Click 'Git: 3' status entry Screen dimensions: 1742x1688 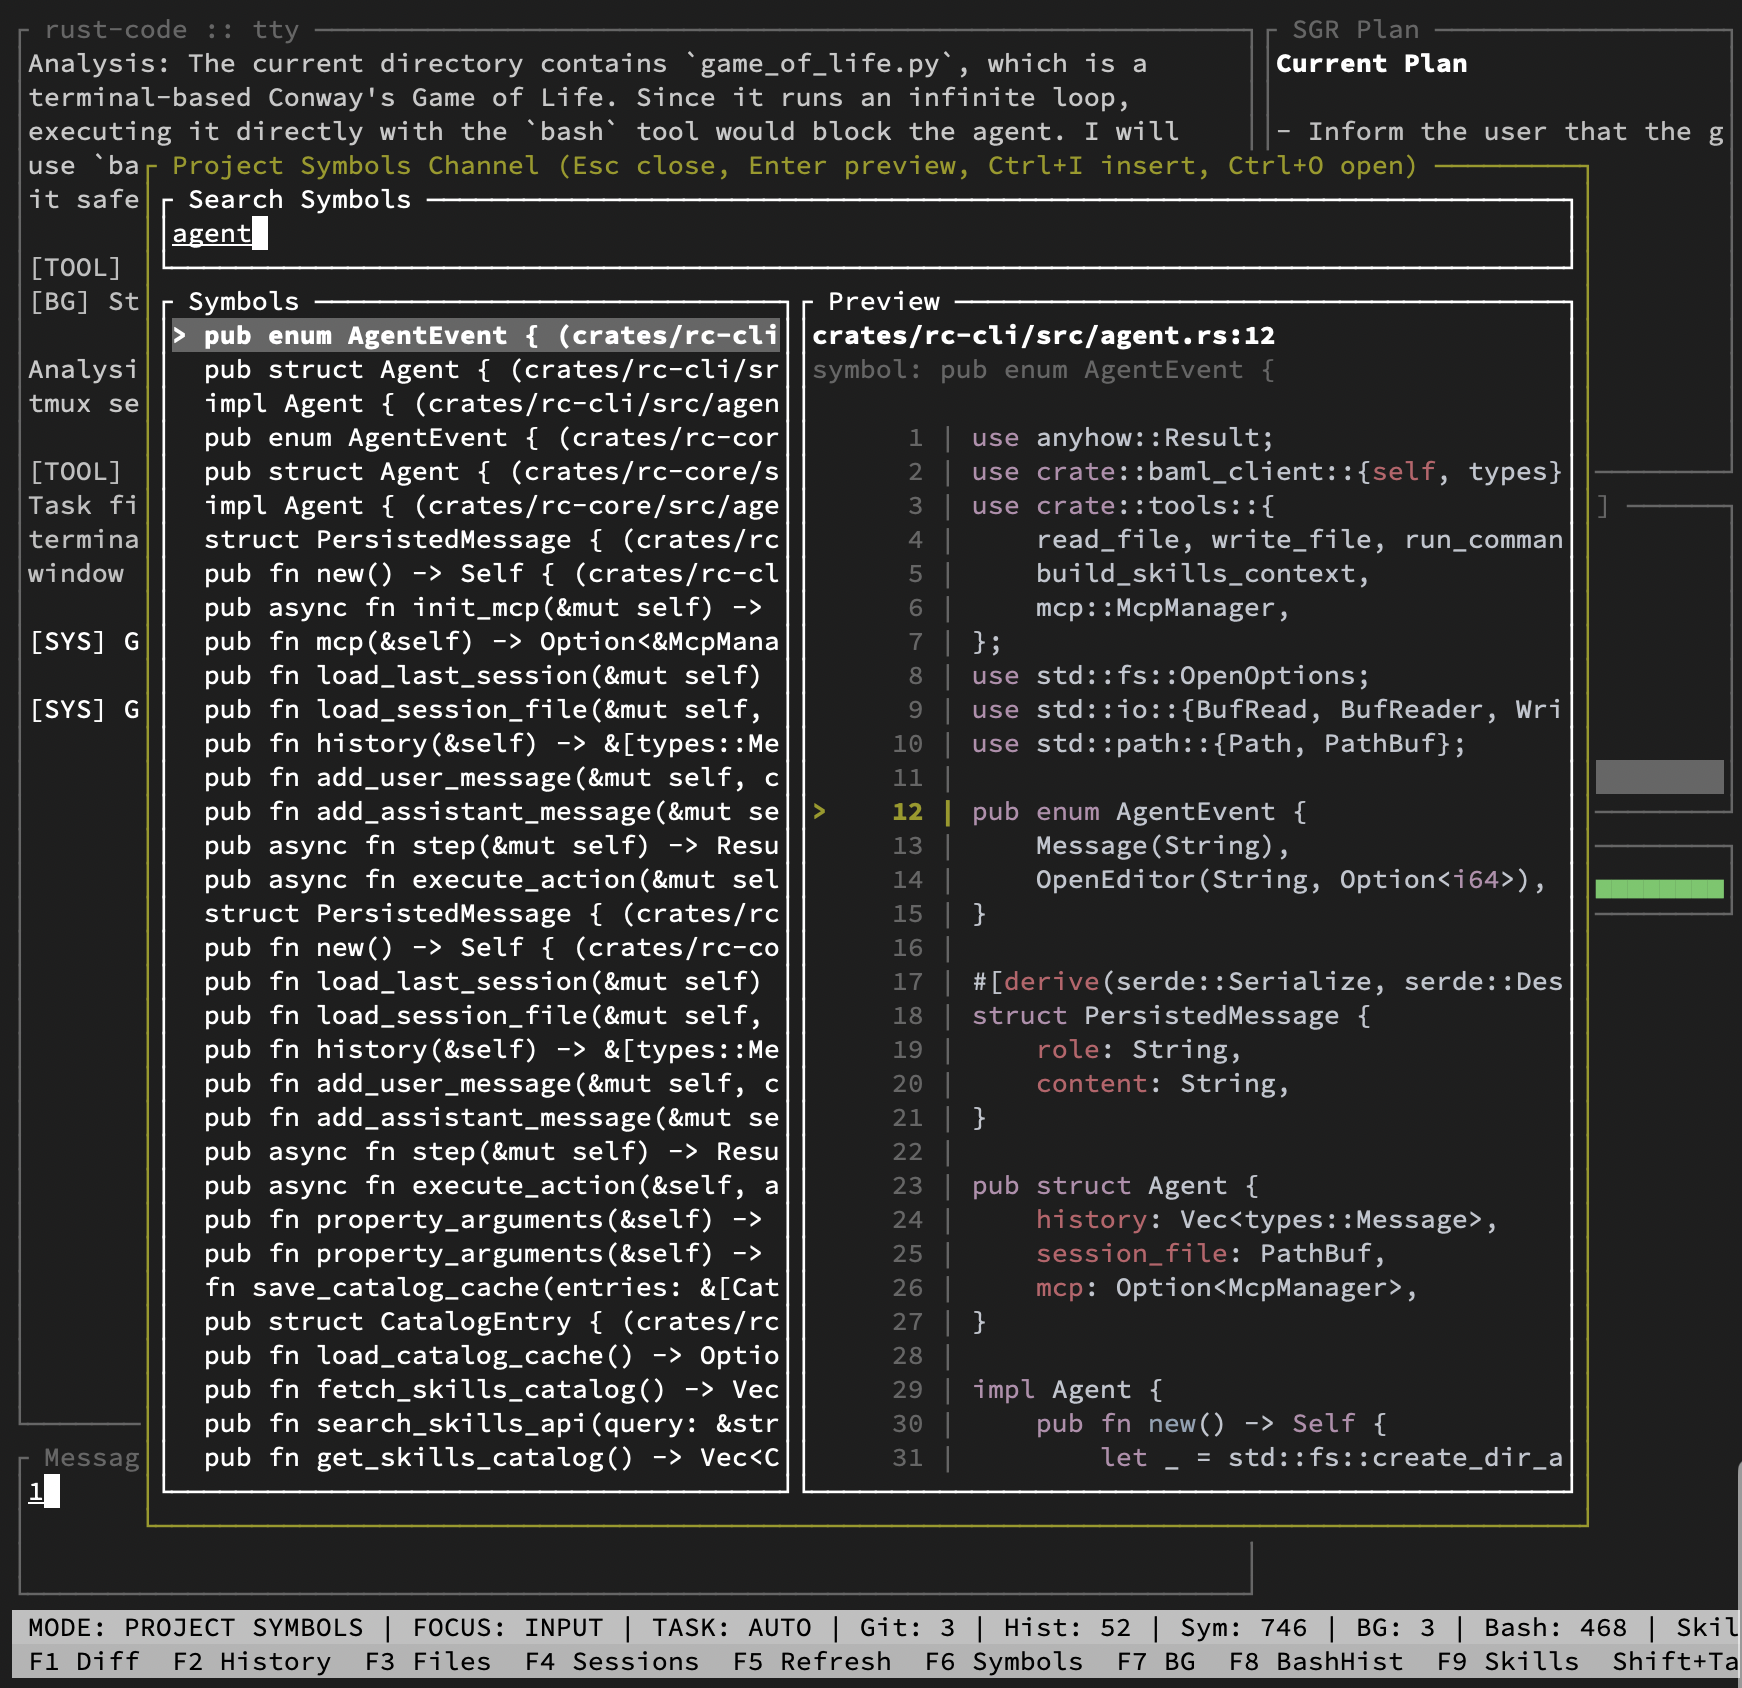pyautogui.click(x=908, y=1628)
